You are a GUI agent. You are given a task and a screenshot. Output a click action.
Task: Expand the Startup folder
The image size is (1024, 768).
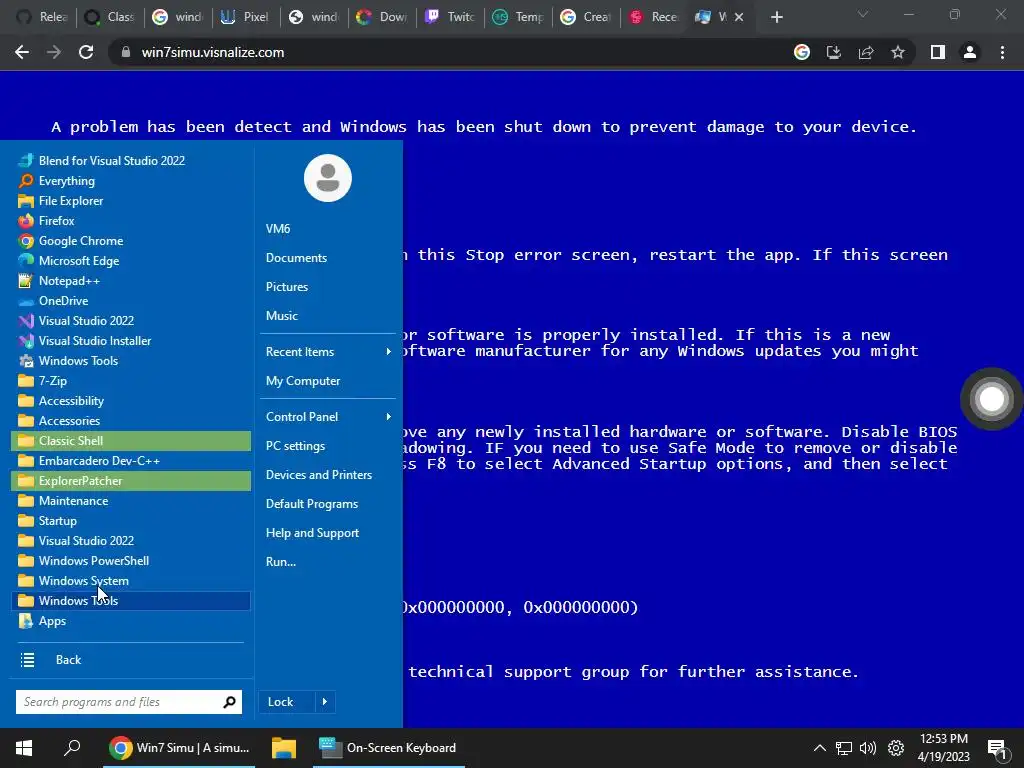[x=131, y=521]
